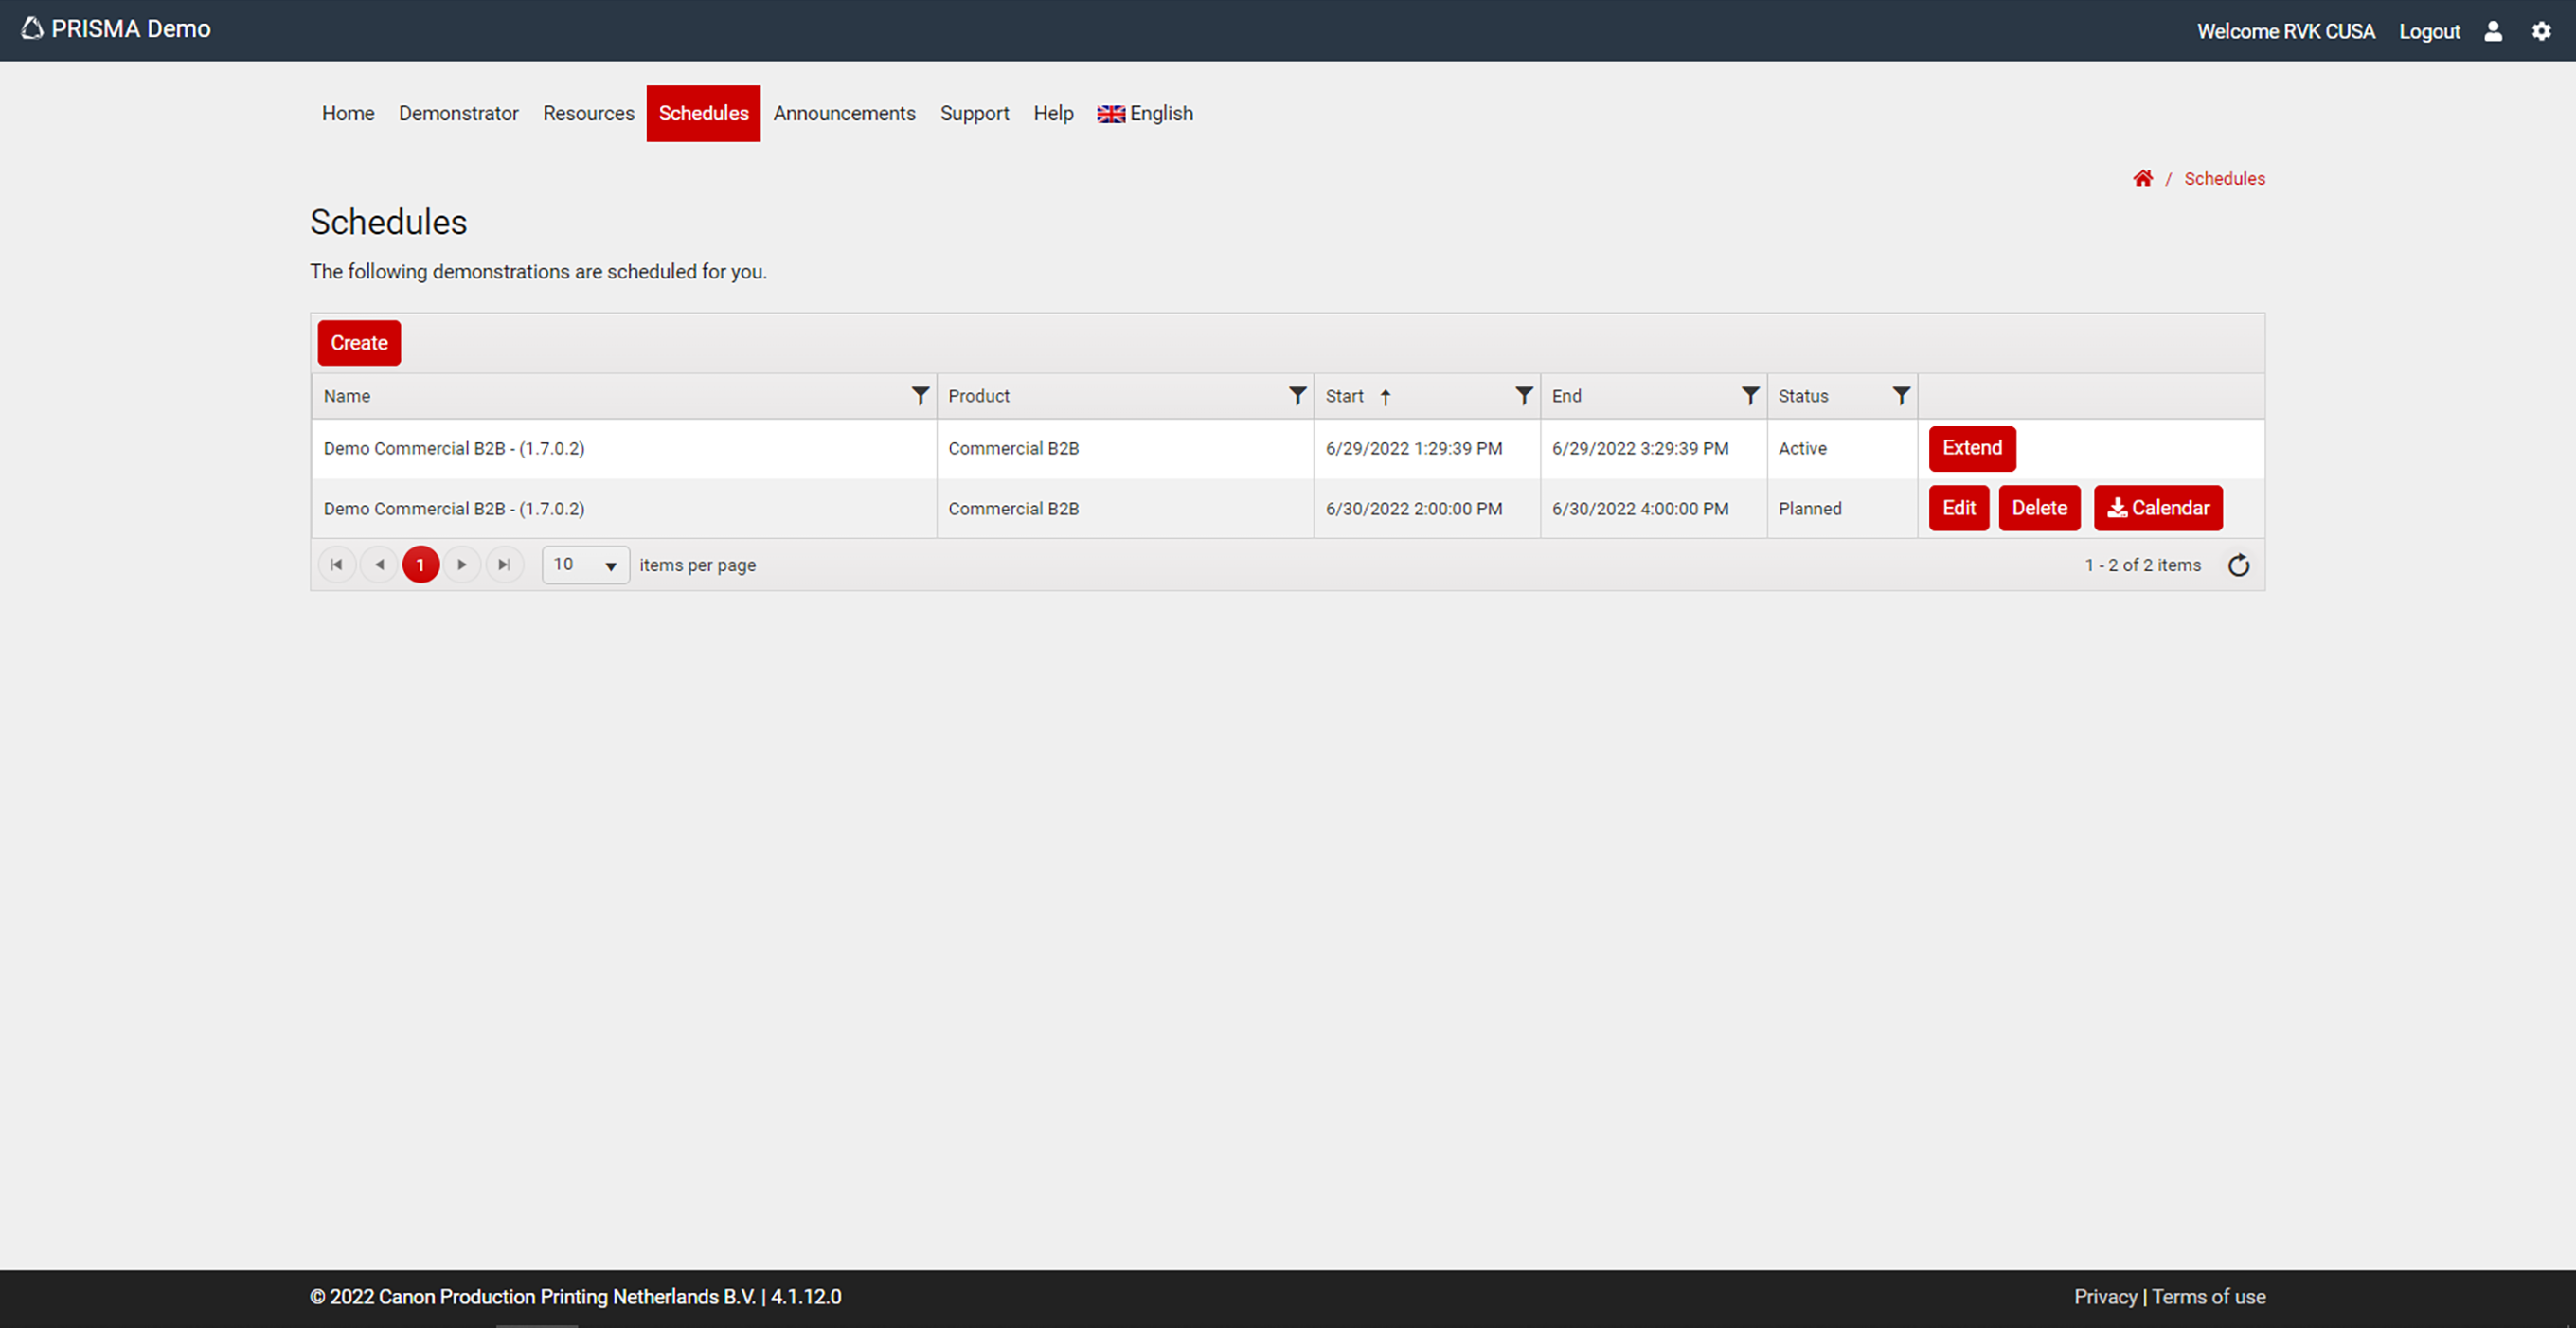Click the PRISMA Demo logo icon
The image size is (2576, 1328).
pyautogui.click(x=32, y=28)
